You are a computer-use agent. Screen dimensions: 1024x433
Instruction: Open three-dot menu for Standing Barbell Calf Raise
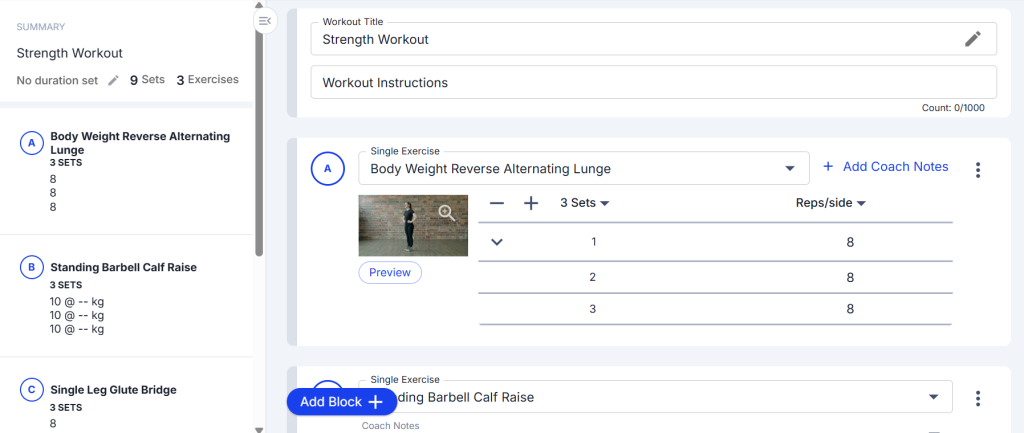click(x=978, y=398)
